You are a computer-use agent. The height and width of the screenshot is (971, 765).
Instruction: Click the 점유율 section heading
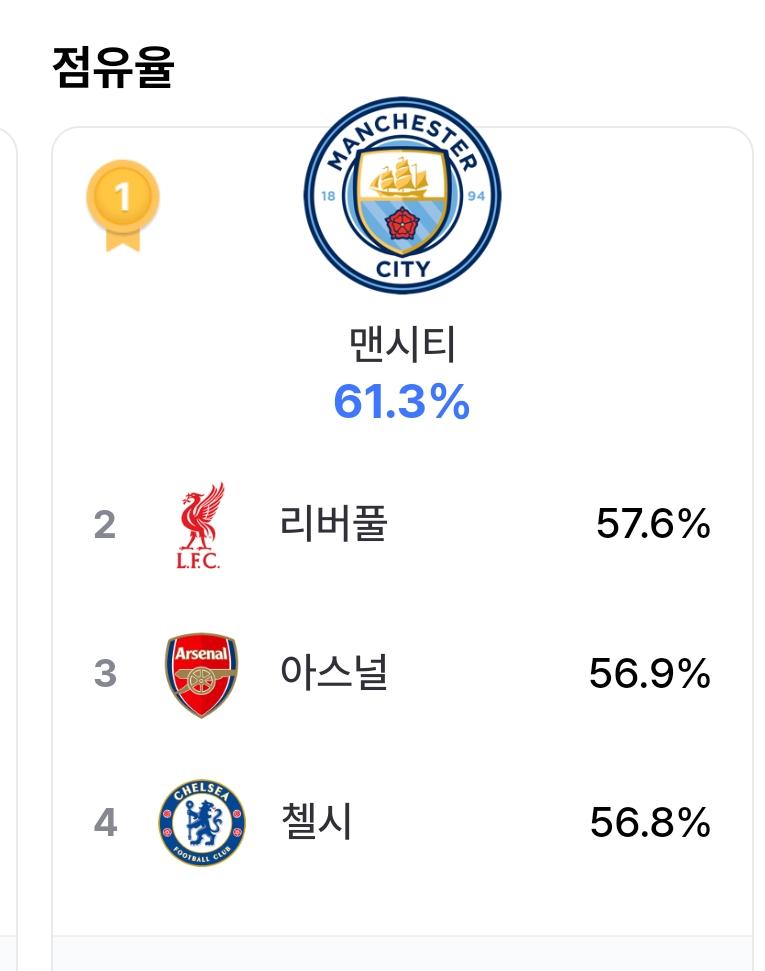click(x=113, y=67)
